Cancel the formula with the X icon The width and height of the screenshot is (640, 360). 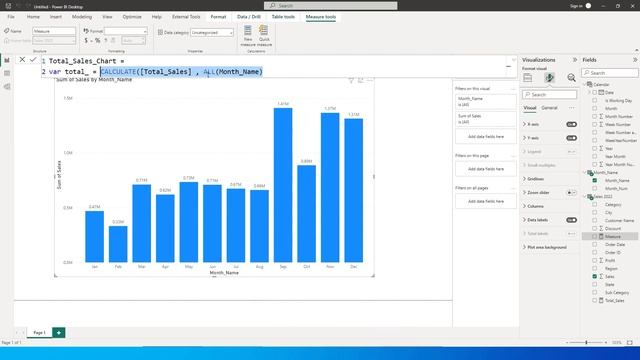(x=22, y=60)
